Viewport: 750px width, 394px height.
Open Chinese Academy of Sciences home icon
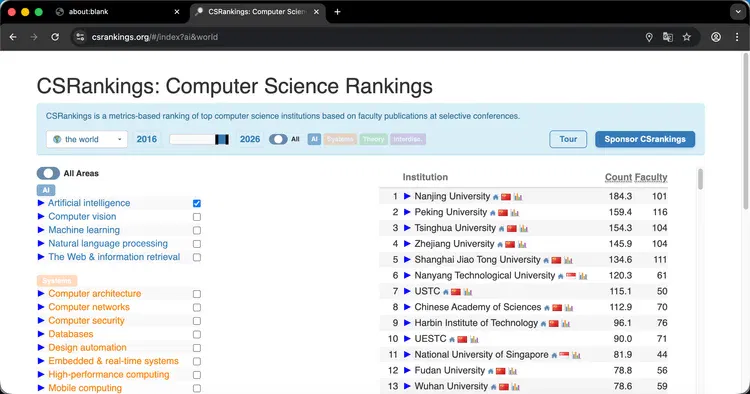tap(547, 307)
